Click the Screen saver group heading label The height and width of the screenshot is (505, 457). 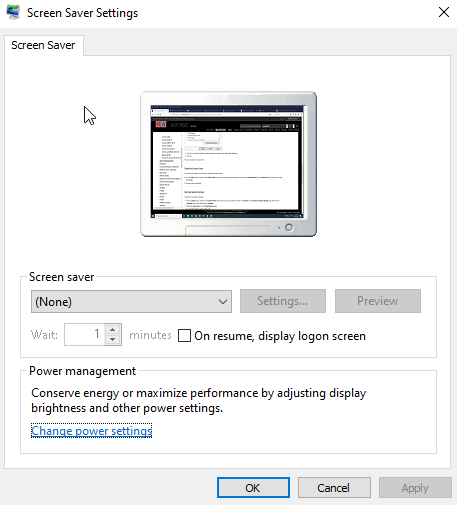pyautogui.click(x=61, y=277)
